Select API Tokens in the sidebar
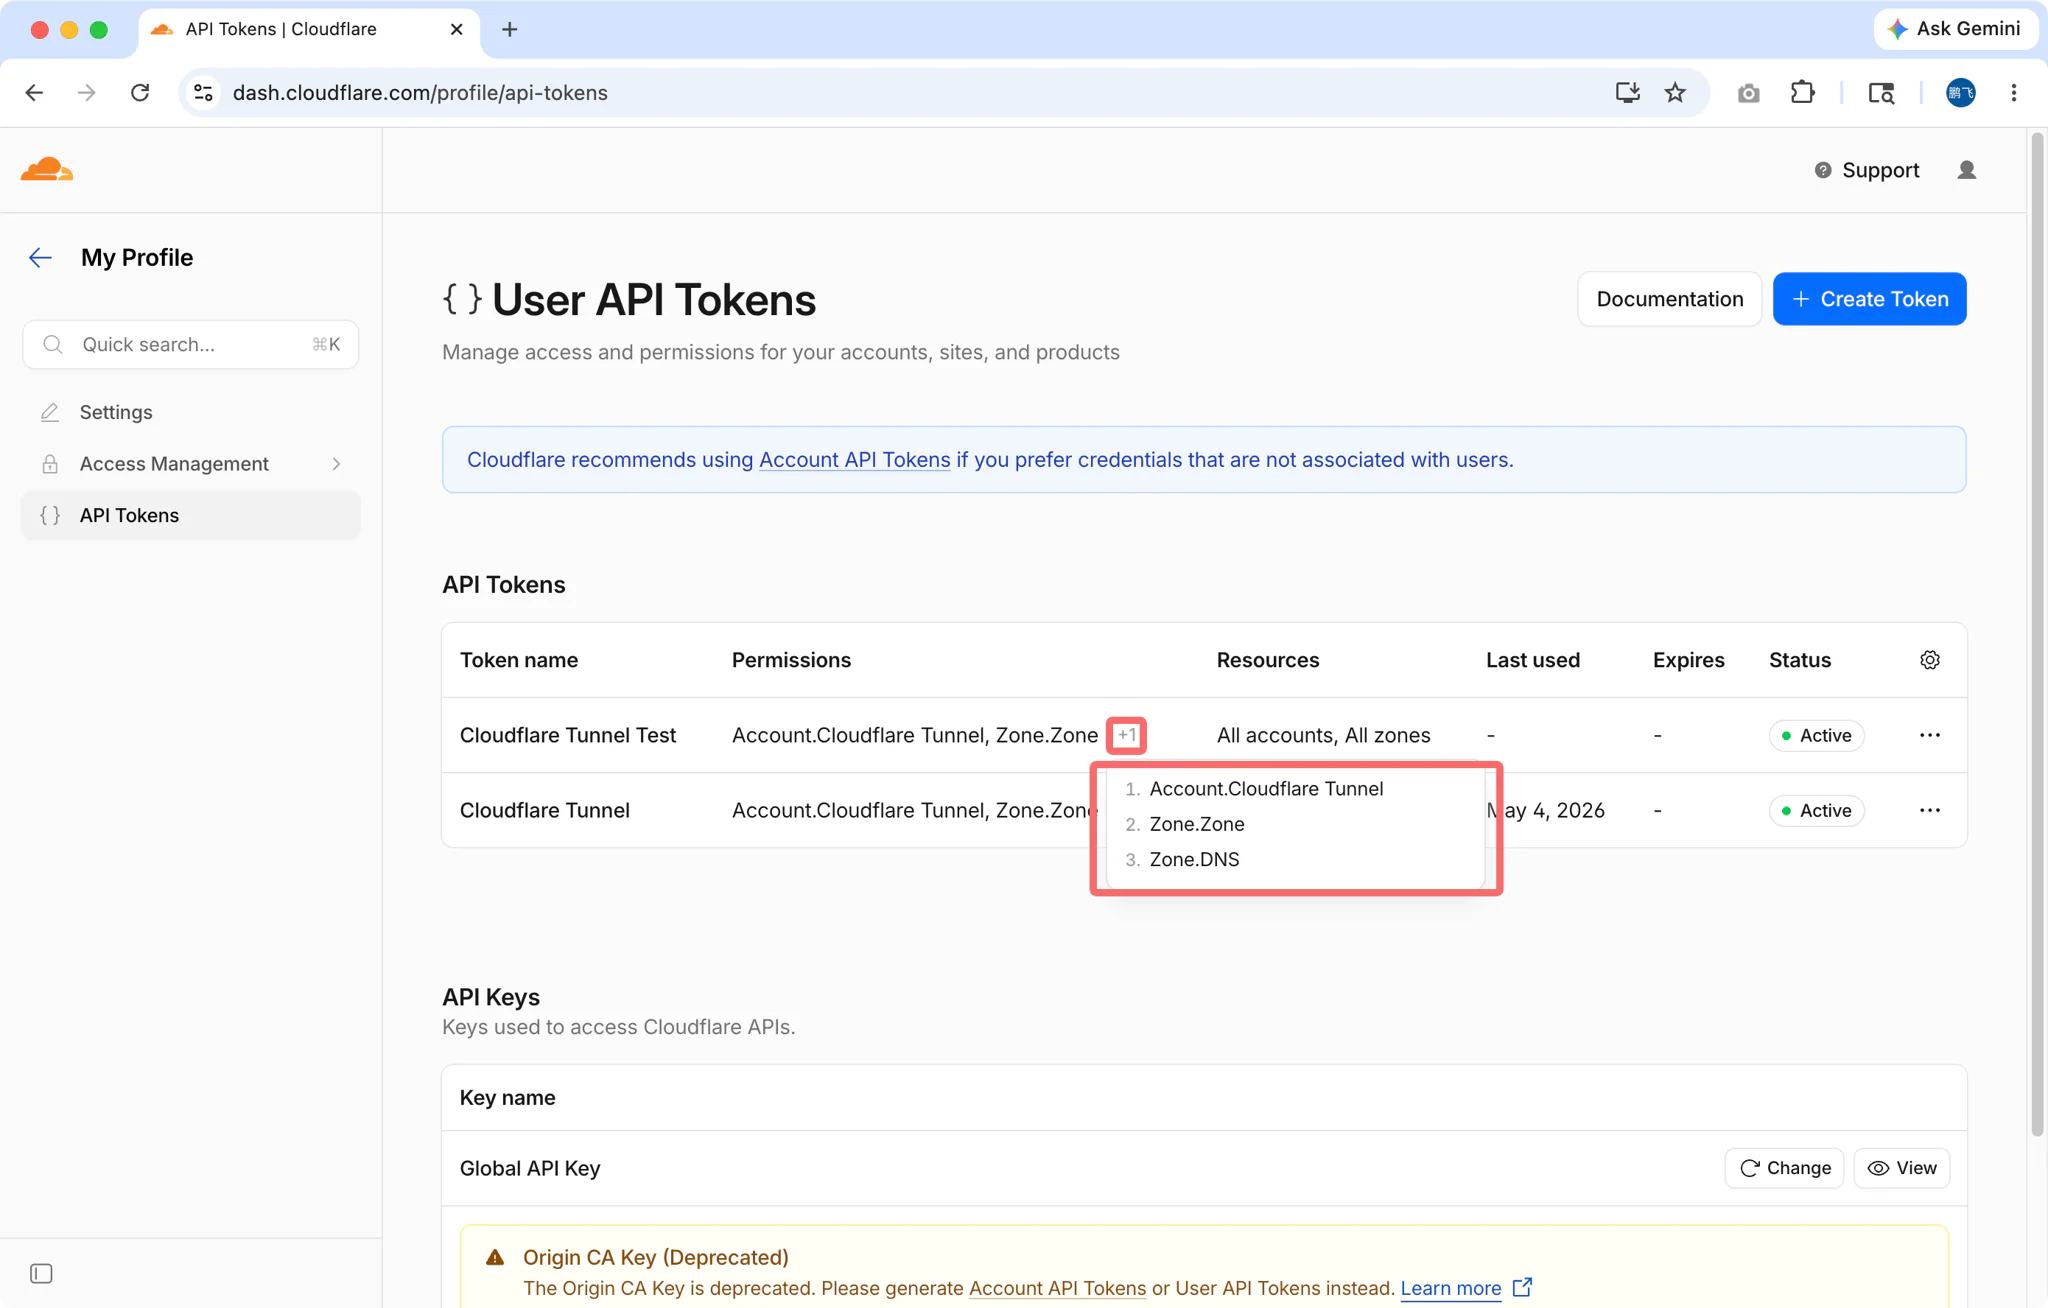The height and width of the screenshot is (1308, 2048). tap(190, 515)
